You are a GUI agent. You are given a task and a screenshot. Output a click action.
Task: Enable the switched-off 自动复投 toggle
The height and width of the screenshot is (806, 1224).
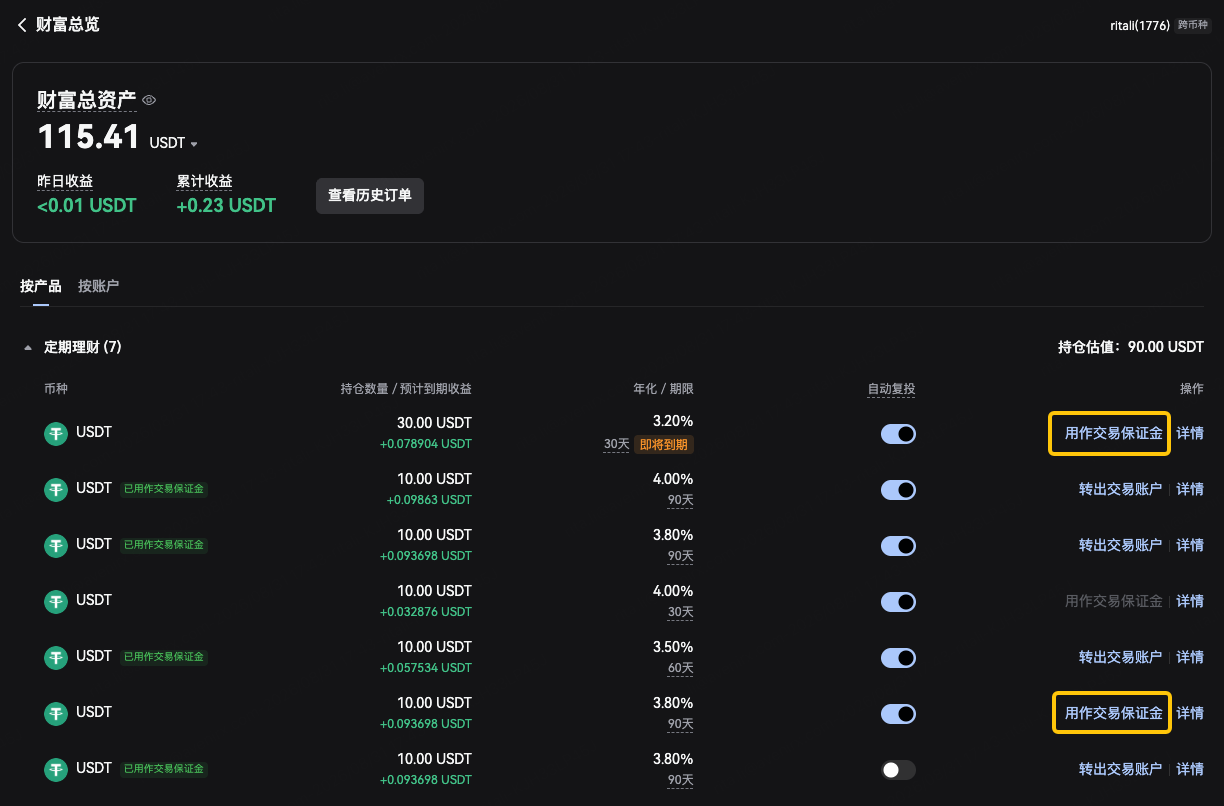coord(898,770)
